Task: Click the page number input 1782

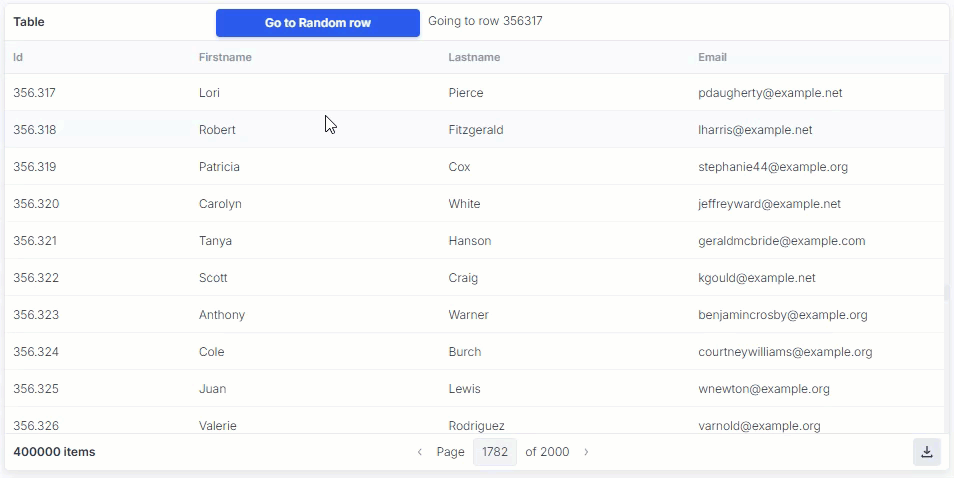Action: coord(495,452)
